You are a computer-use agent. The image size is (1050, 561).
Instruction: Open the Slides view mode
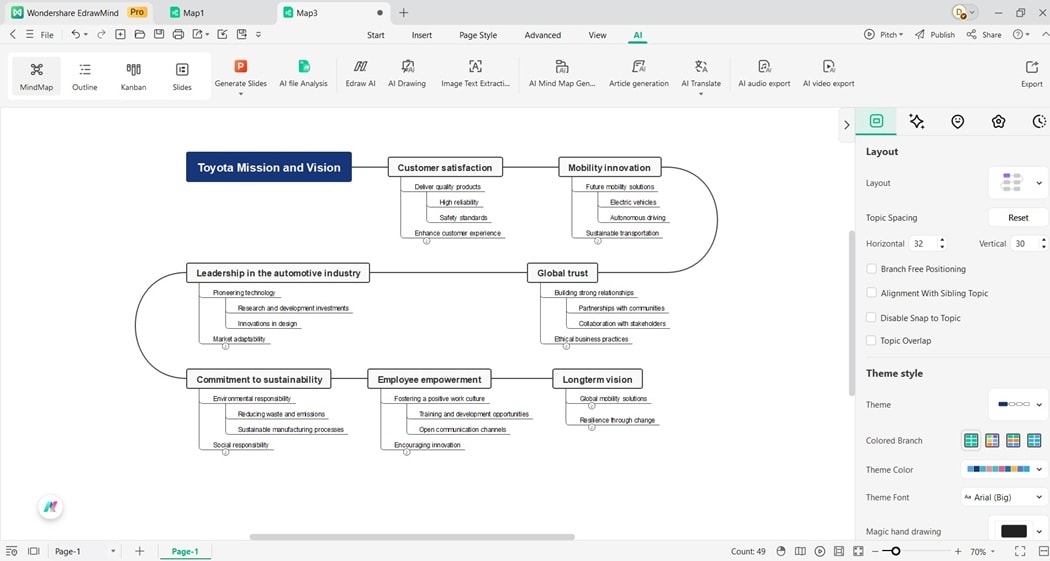(x=182, y=76)
